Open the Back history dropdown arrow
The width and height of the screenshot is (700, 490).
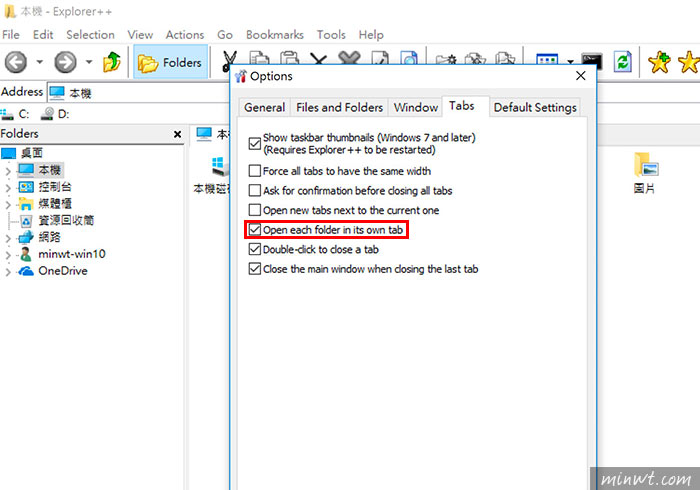[x=39, y=62]
